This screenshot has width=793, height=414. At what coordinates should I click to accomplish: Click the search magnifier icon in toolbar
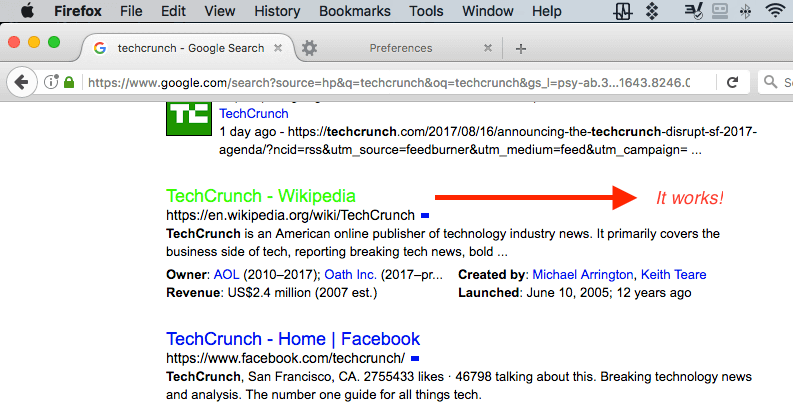[770, 82]
